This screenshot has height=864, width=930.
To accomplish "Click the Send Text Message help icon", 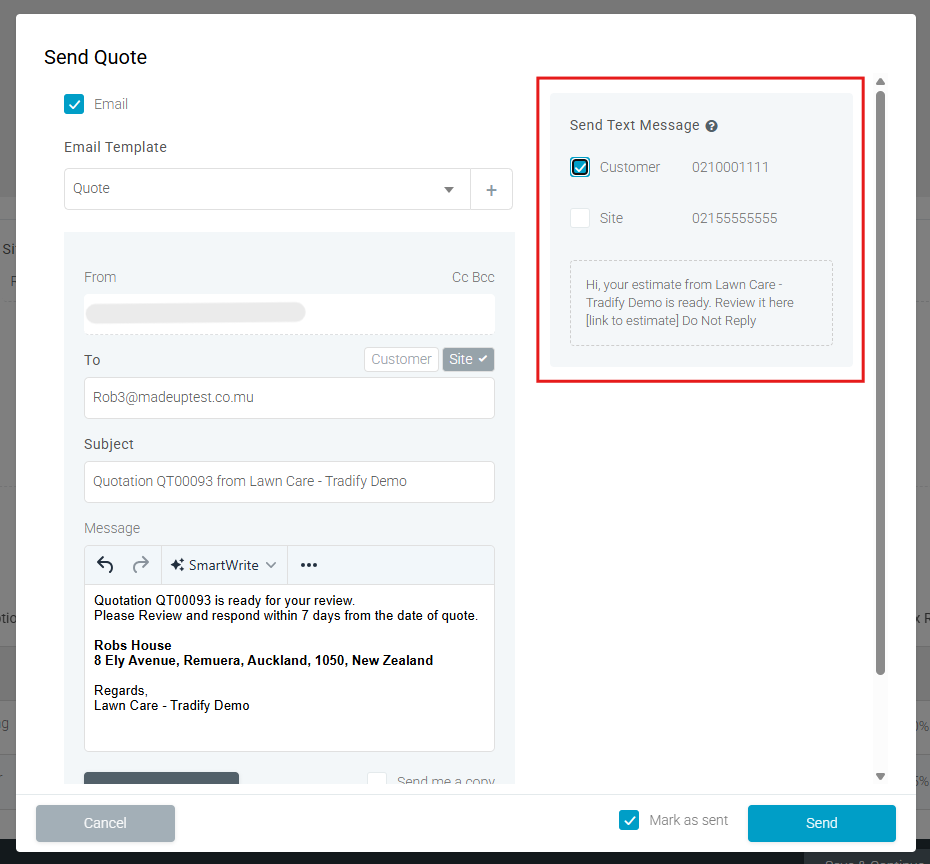I will pyautogui.click(x=712, y=126).
